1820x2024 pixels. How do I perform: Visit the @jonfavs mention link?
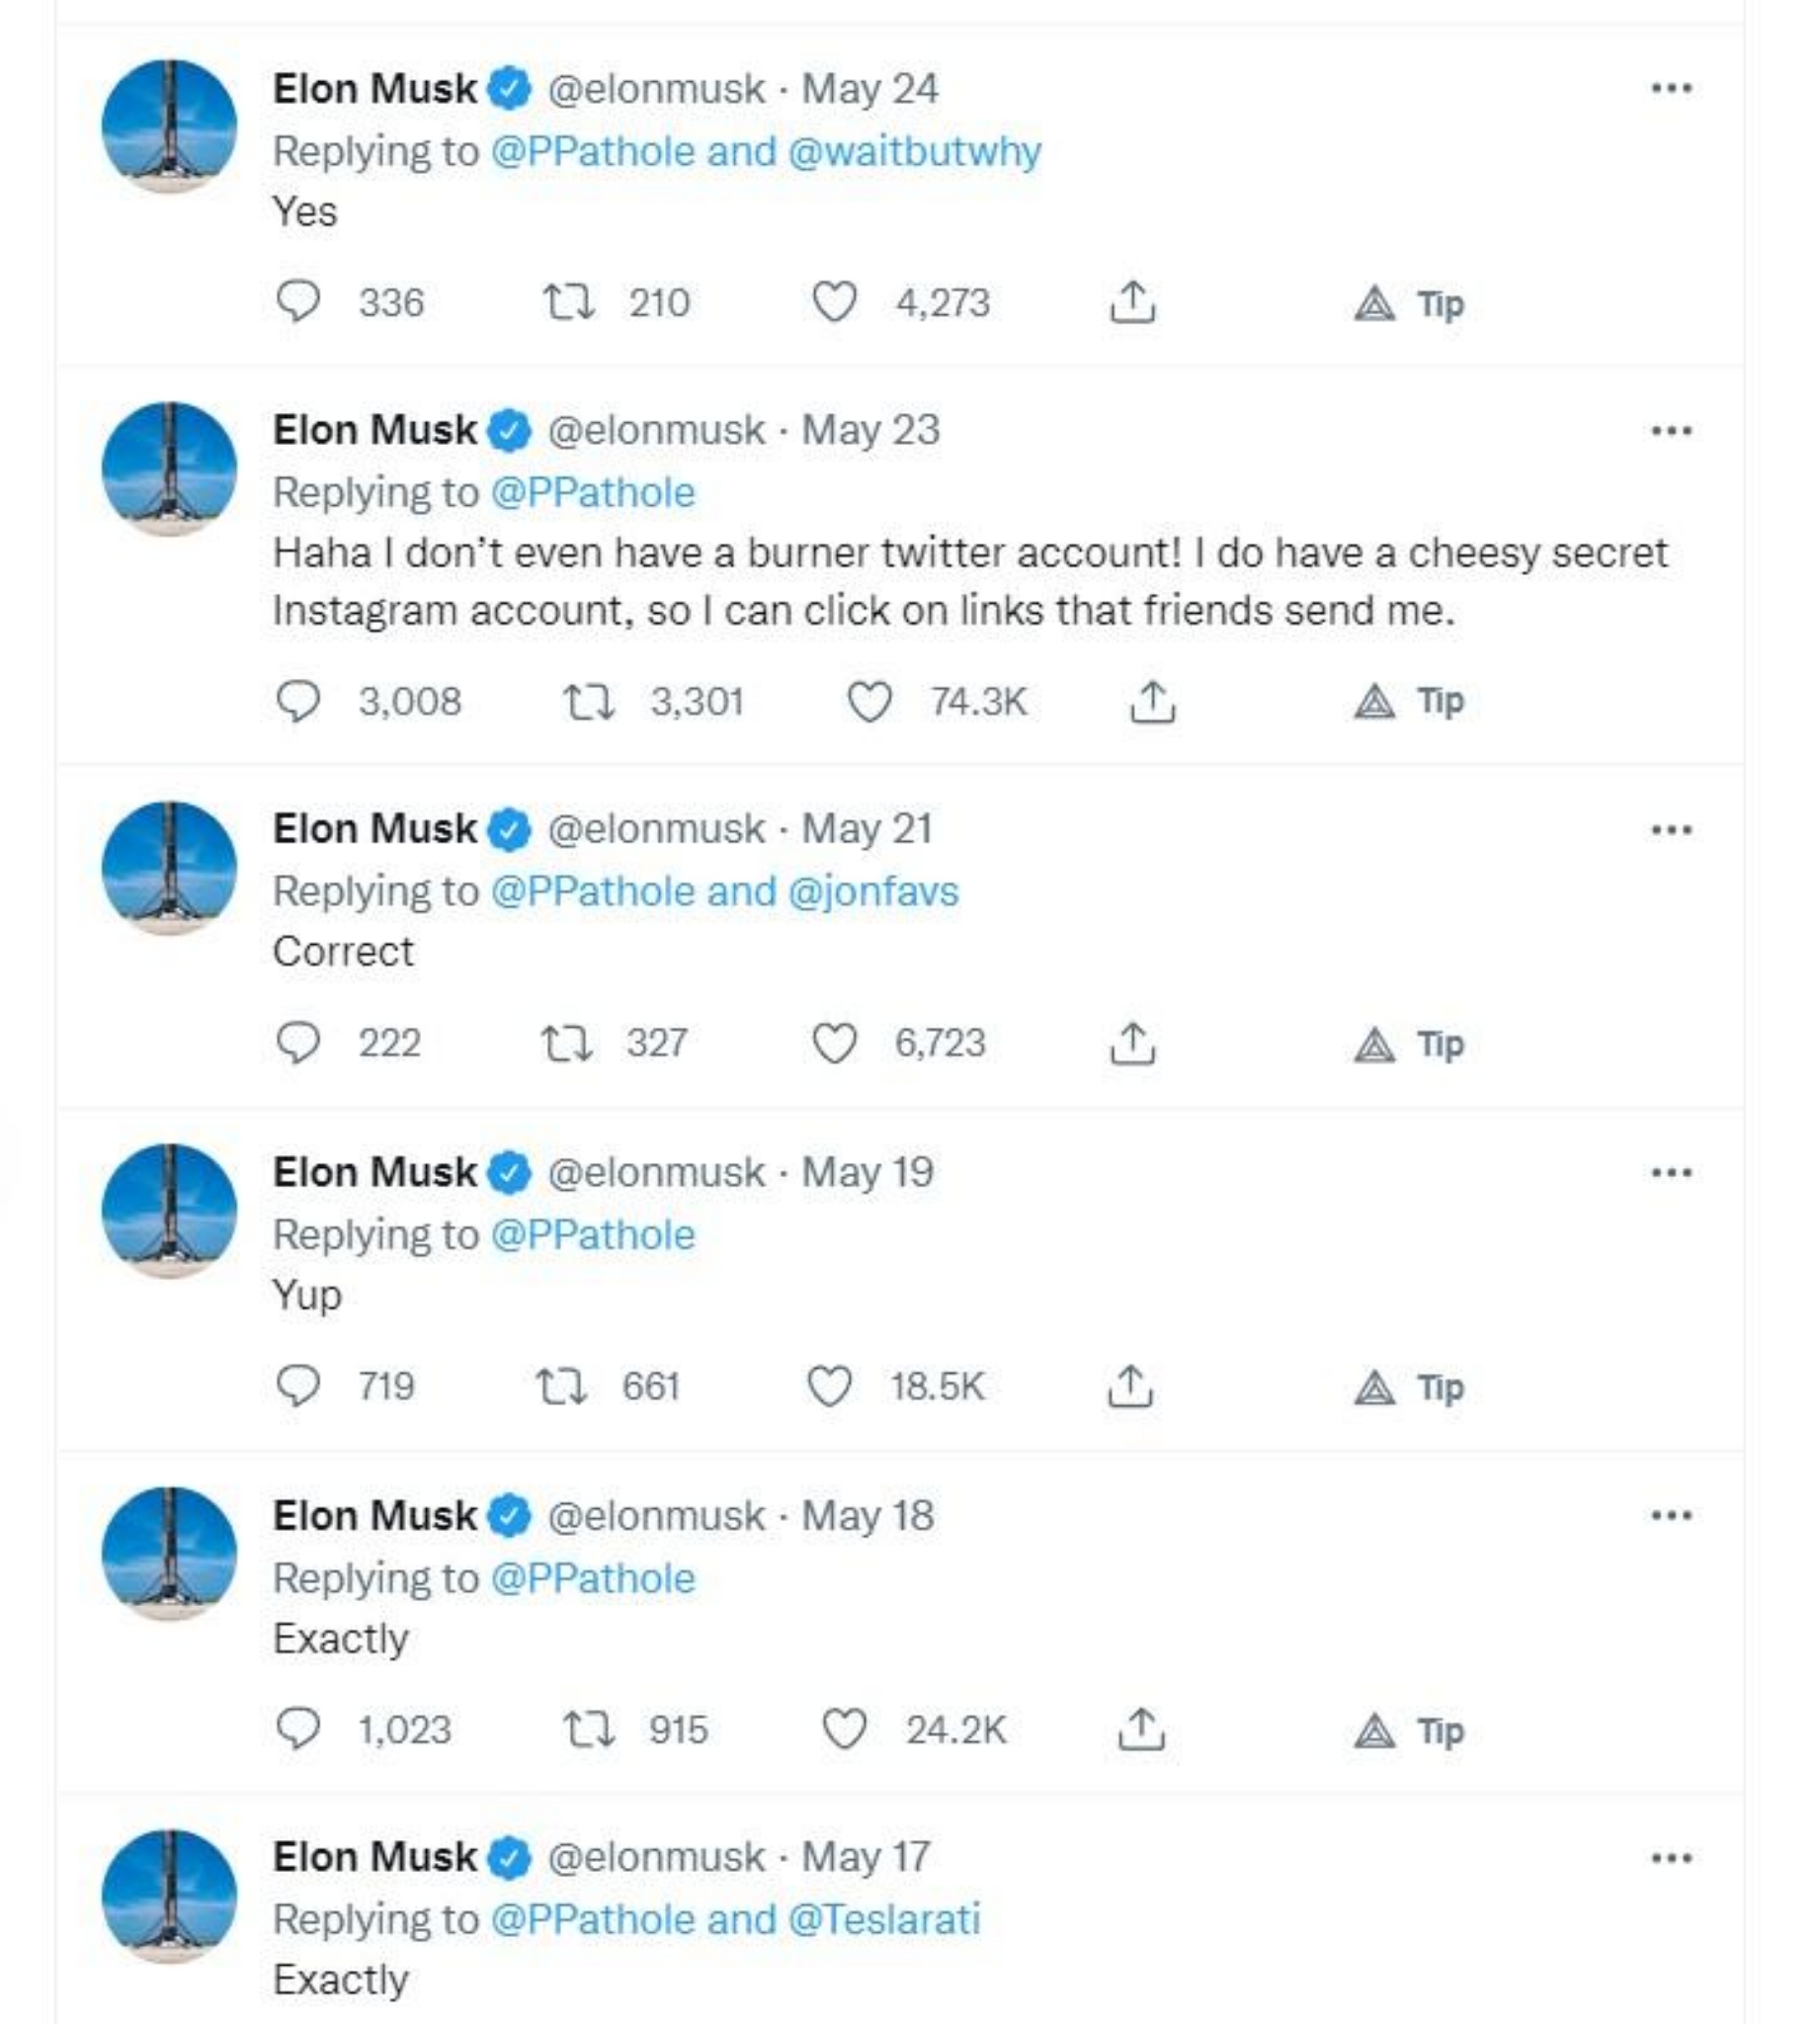coord(872,891)
